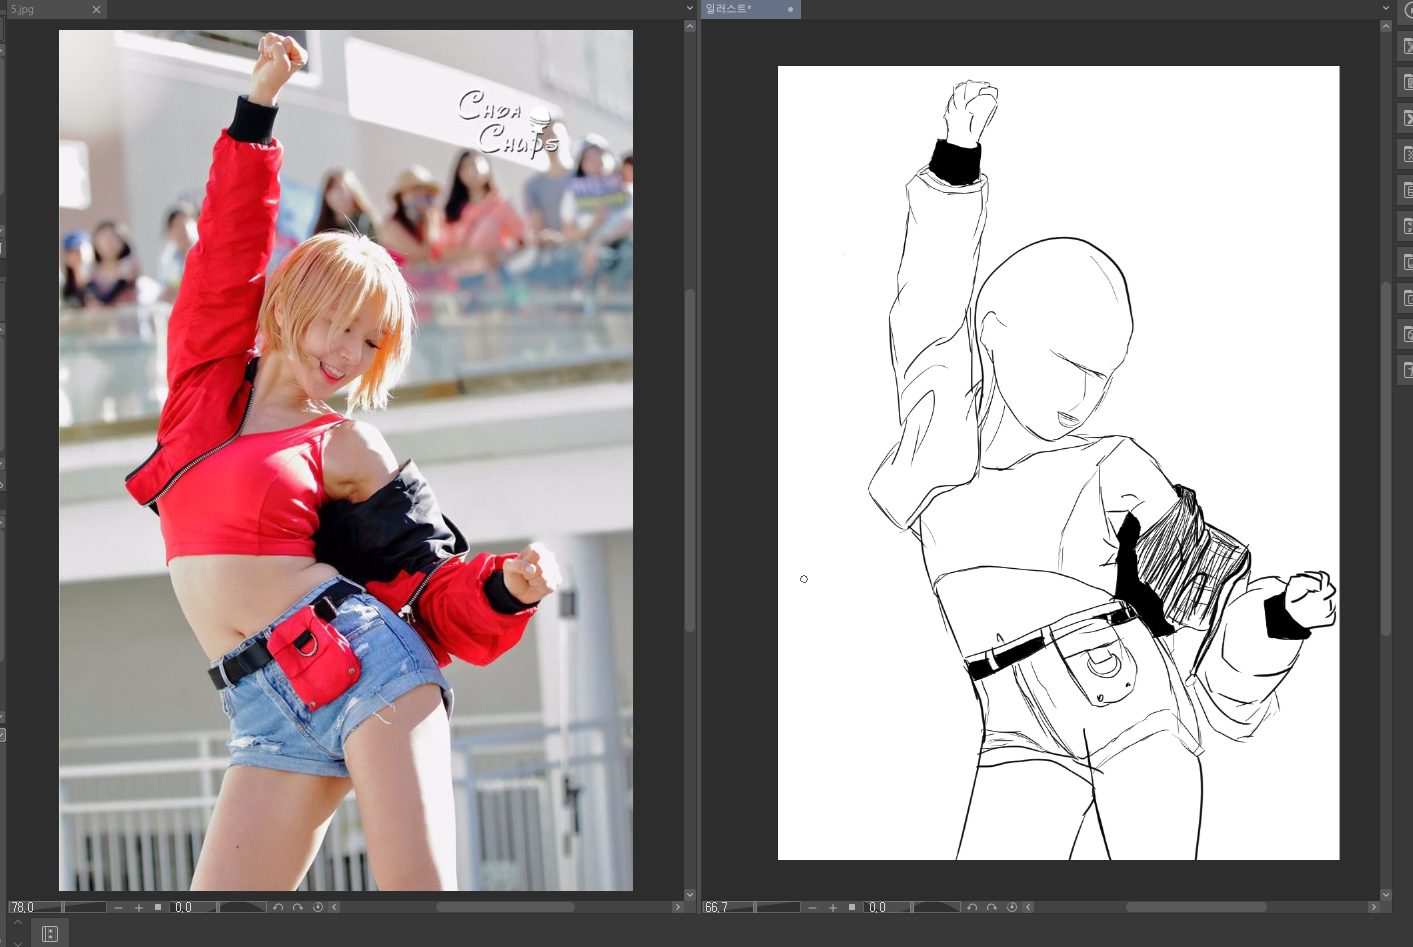Fit the 일러스트 canvas to the window
Viewport: 1413px width, 947px height.
coord(852,907)
